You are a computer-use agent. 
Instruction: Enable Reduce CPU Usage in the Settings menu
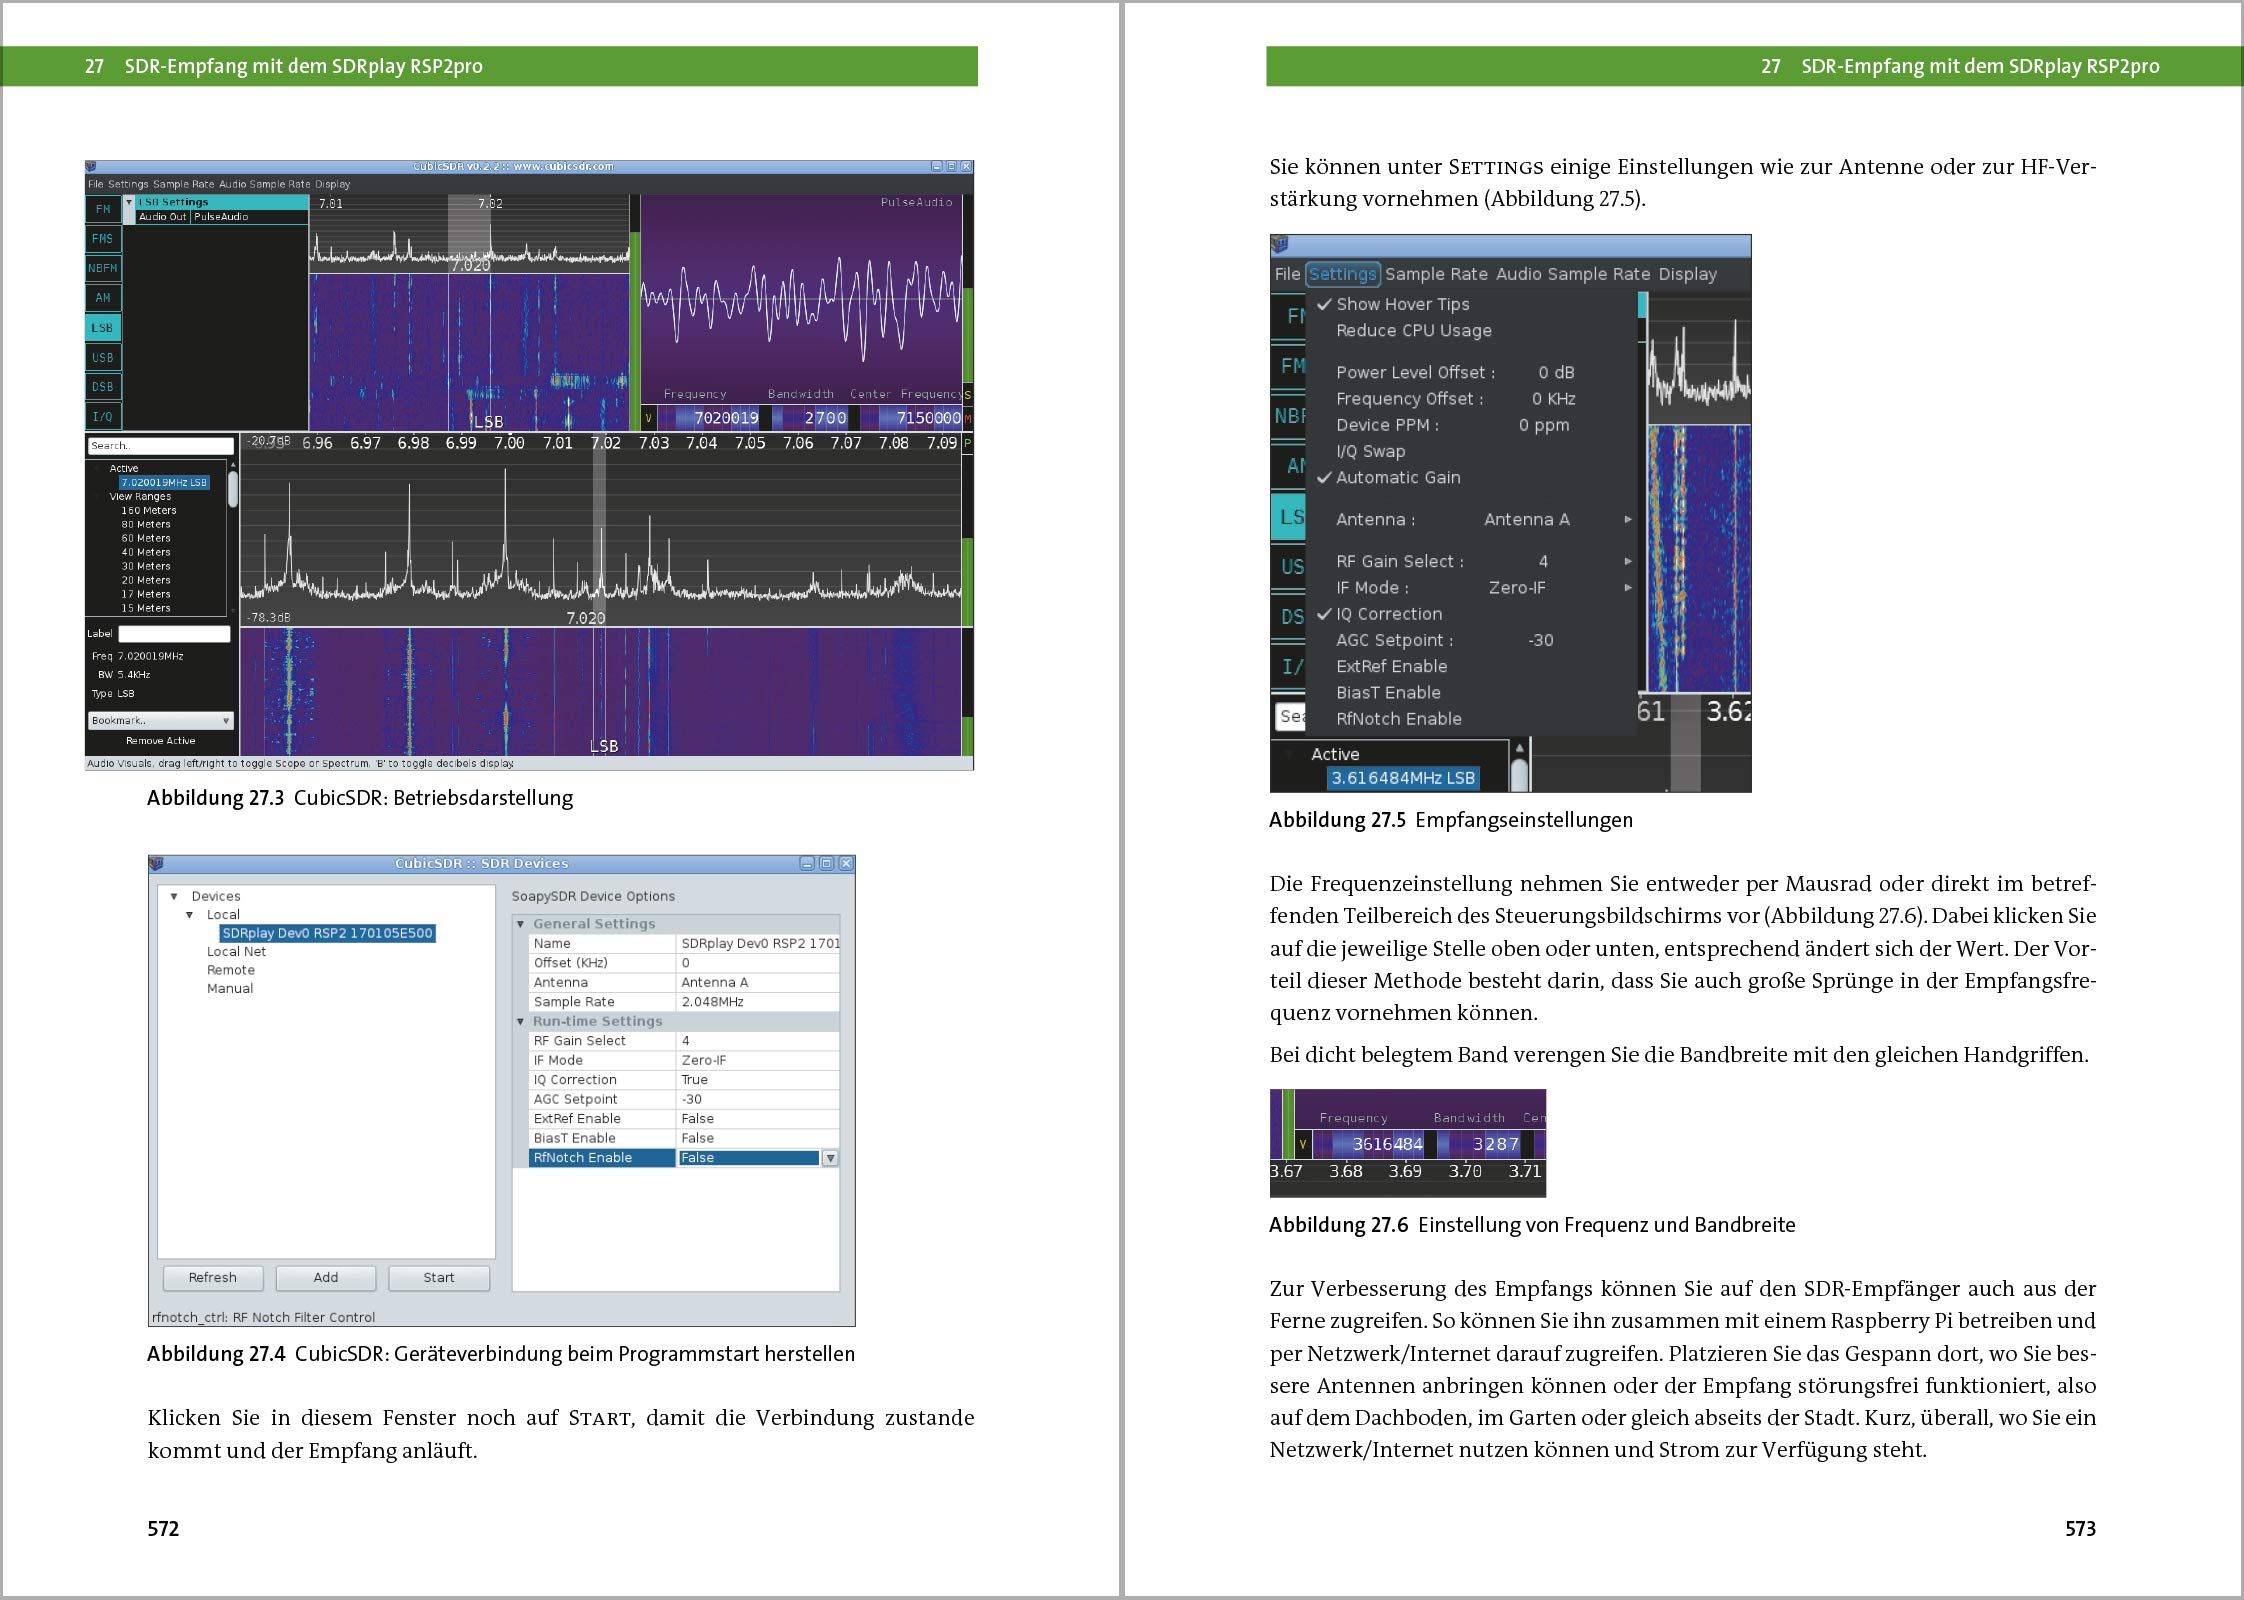coord(1413,330)
